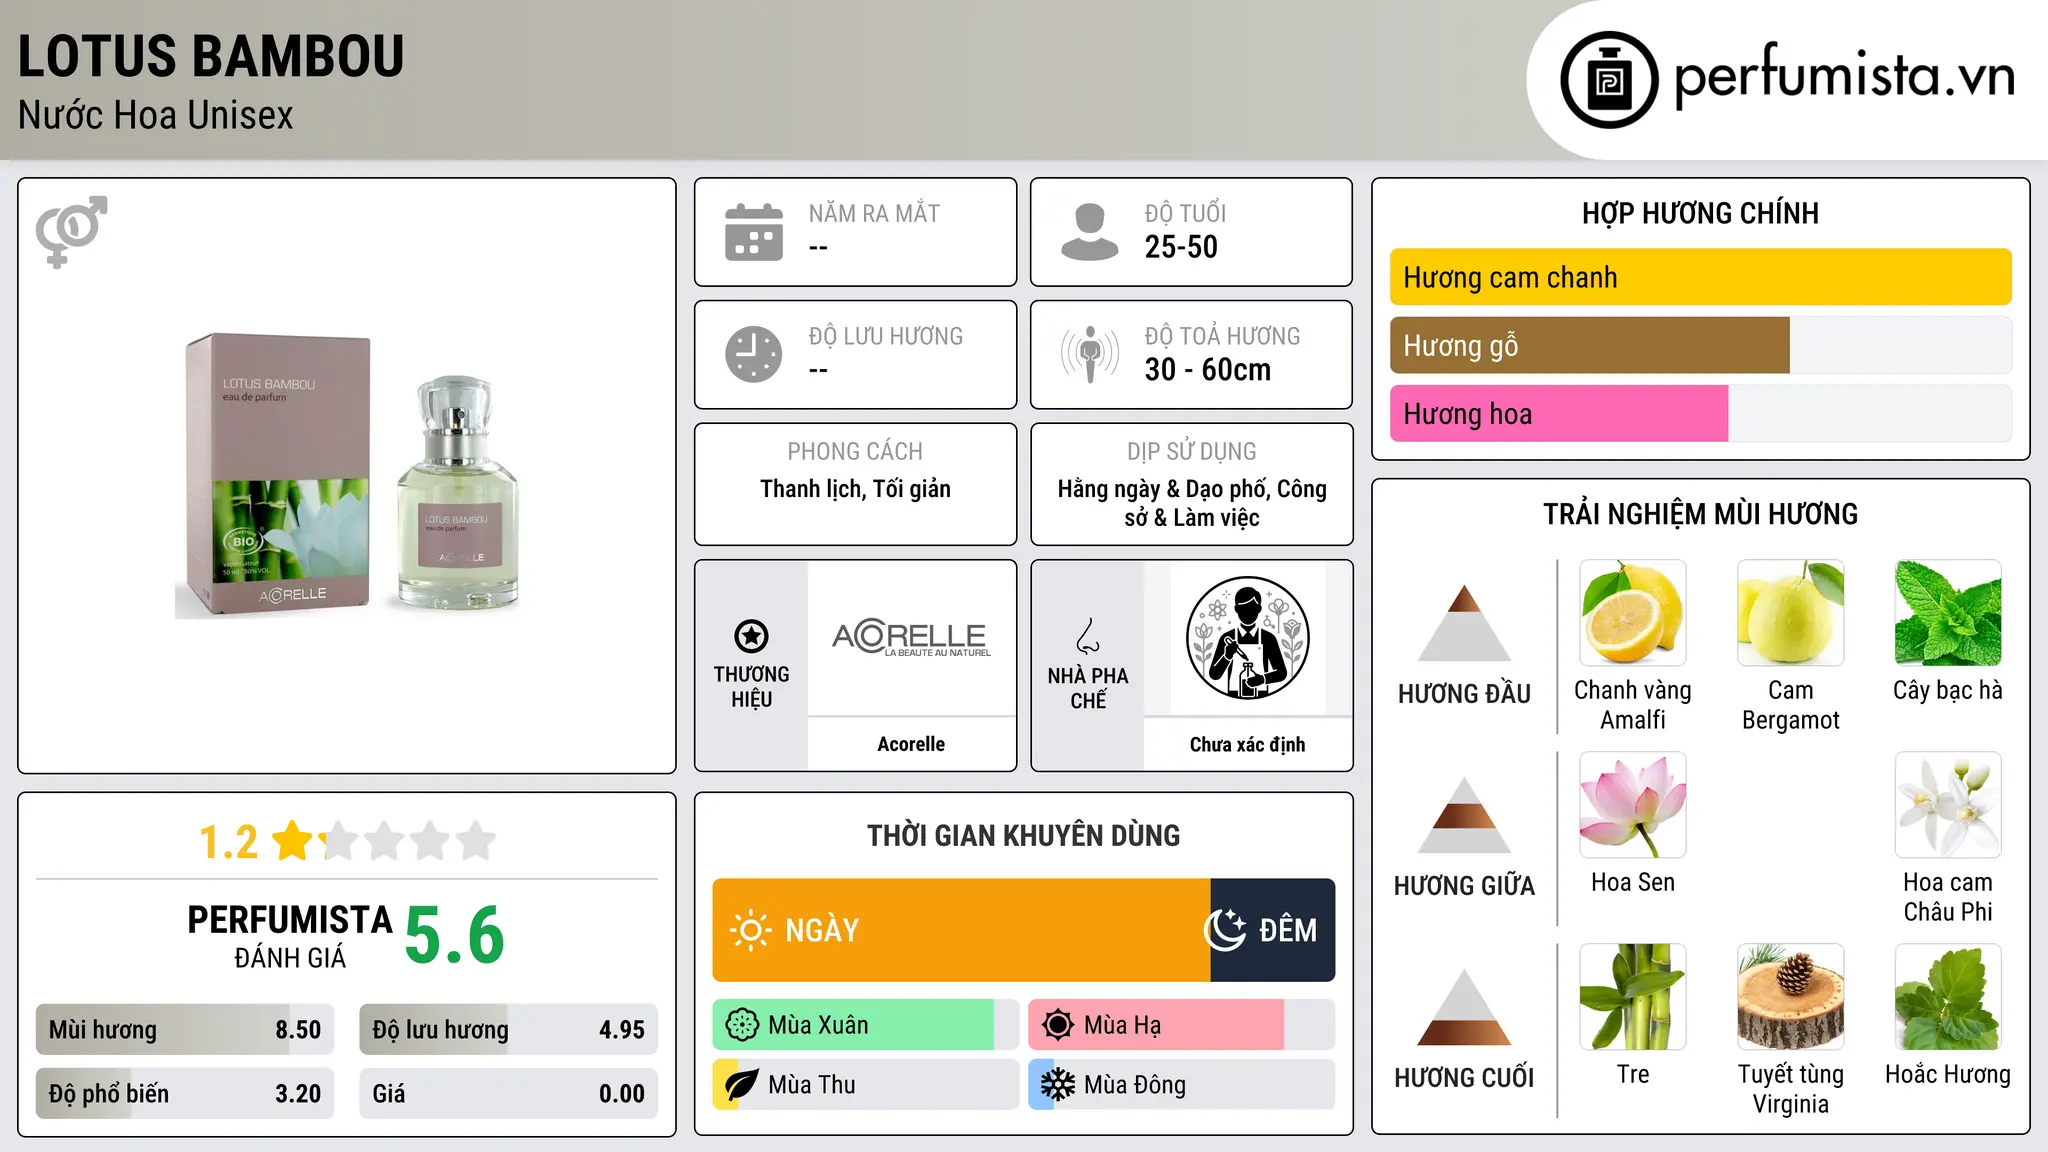Screen dimensions: 2048x1152
Task: Click the perfumer silhouette circle icon
Action: click(1247, 638)
